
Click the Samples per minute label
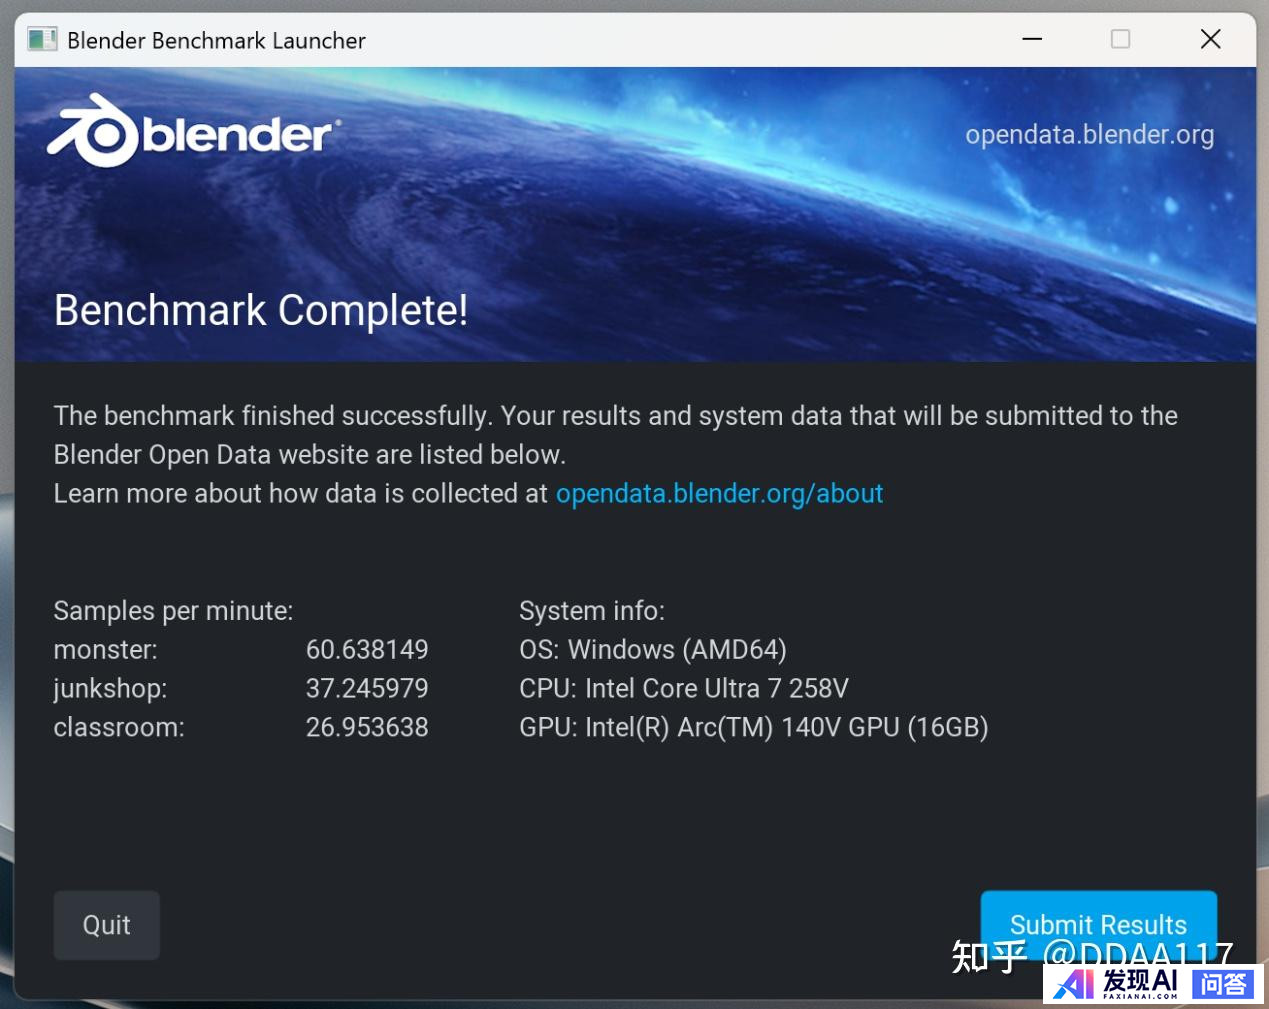(173, 611)
